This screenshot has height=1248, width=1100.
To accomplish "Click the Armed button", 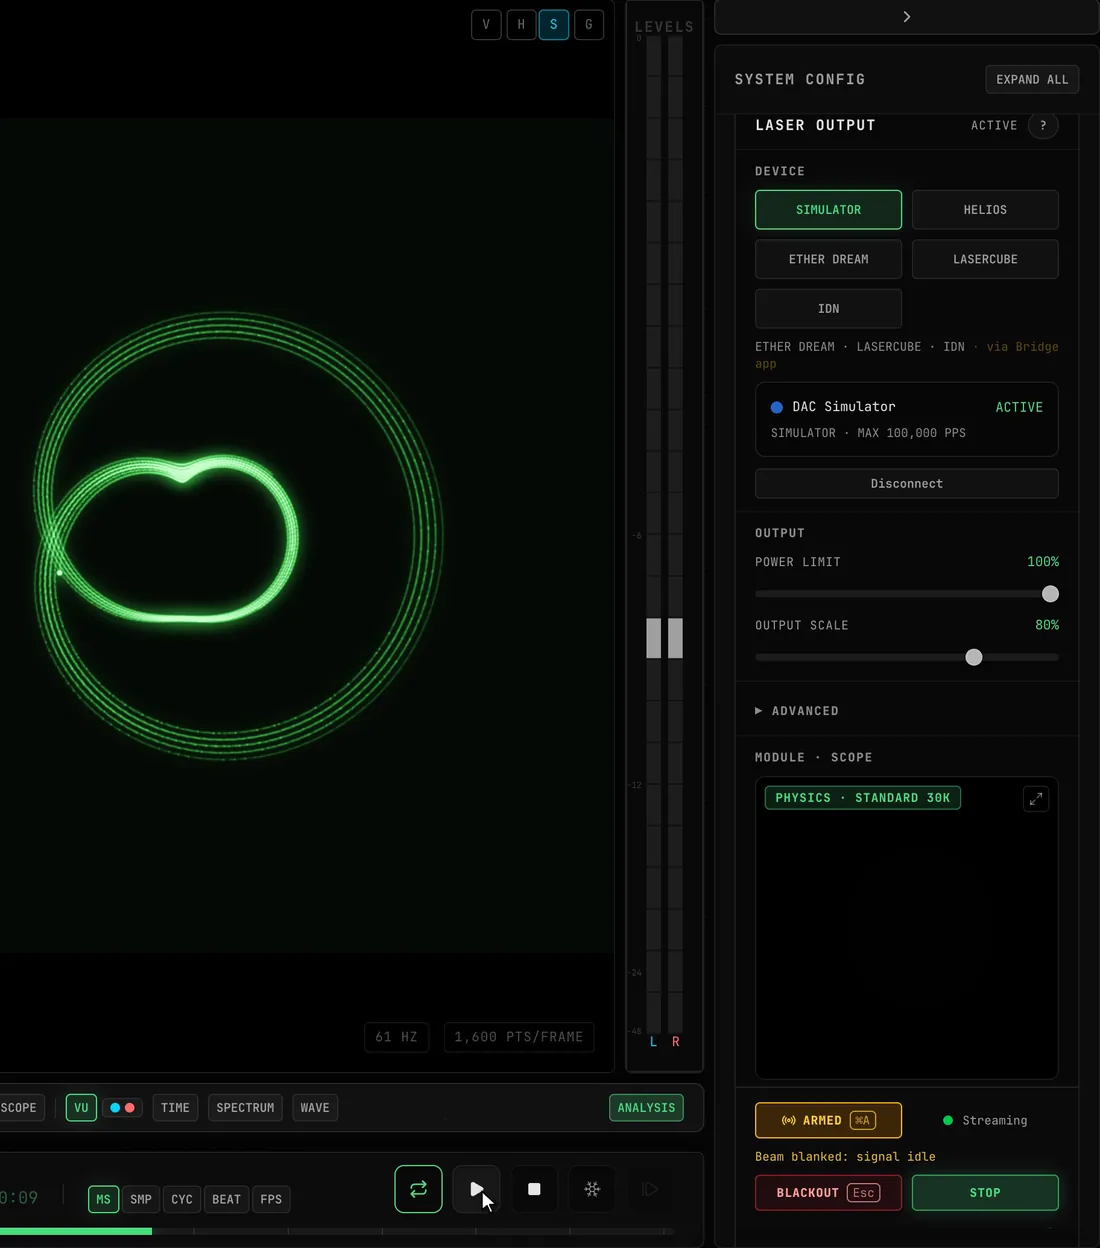I will pyautogui.click(x=828, y=1120).
